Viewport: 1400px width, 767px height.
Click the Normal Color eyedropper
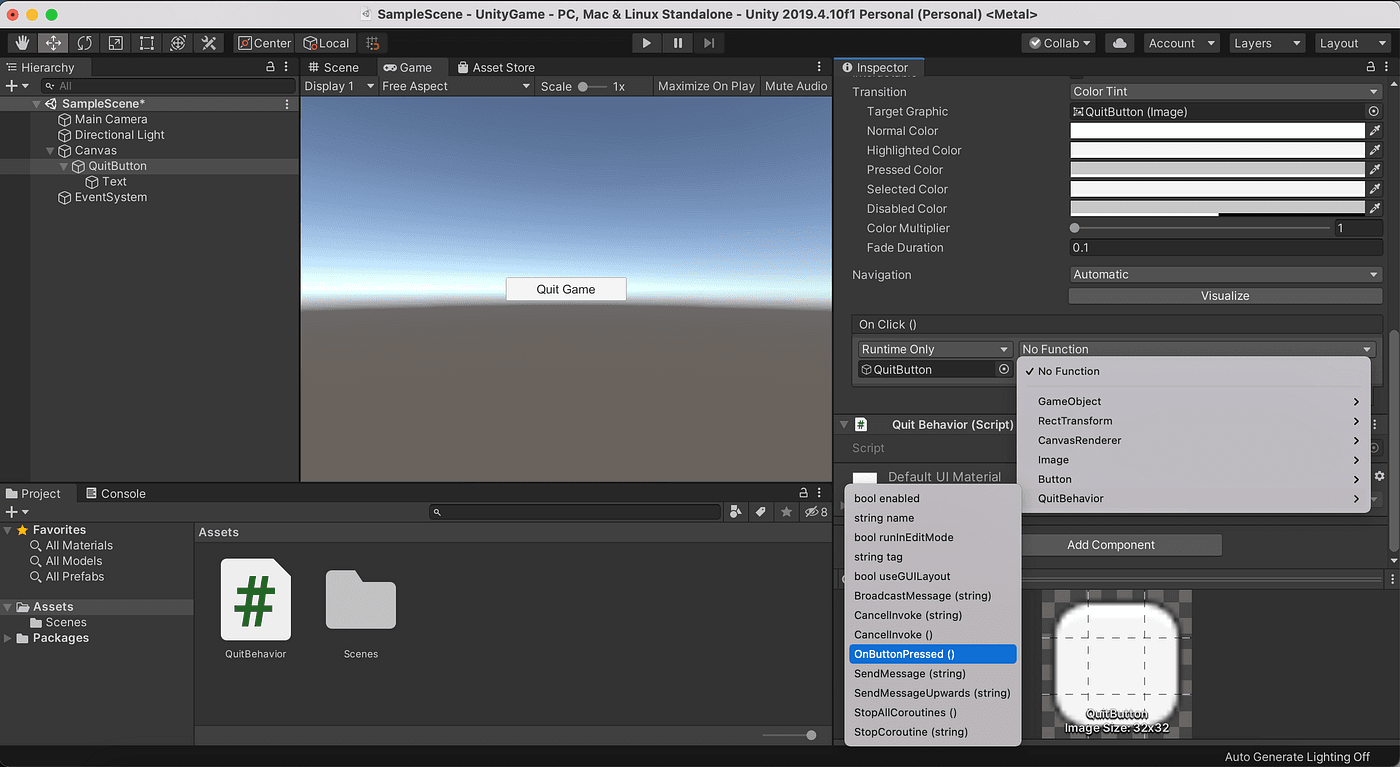click(1374, 131)
